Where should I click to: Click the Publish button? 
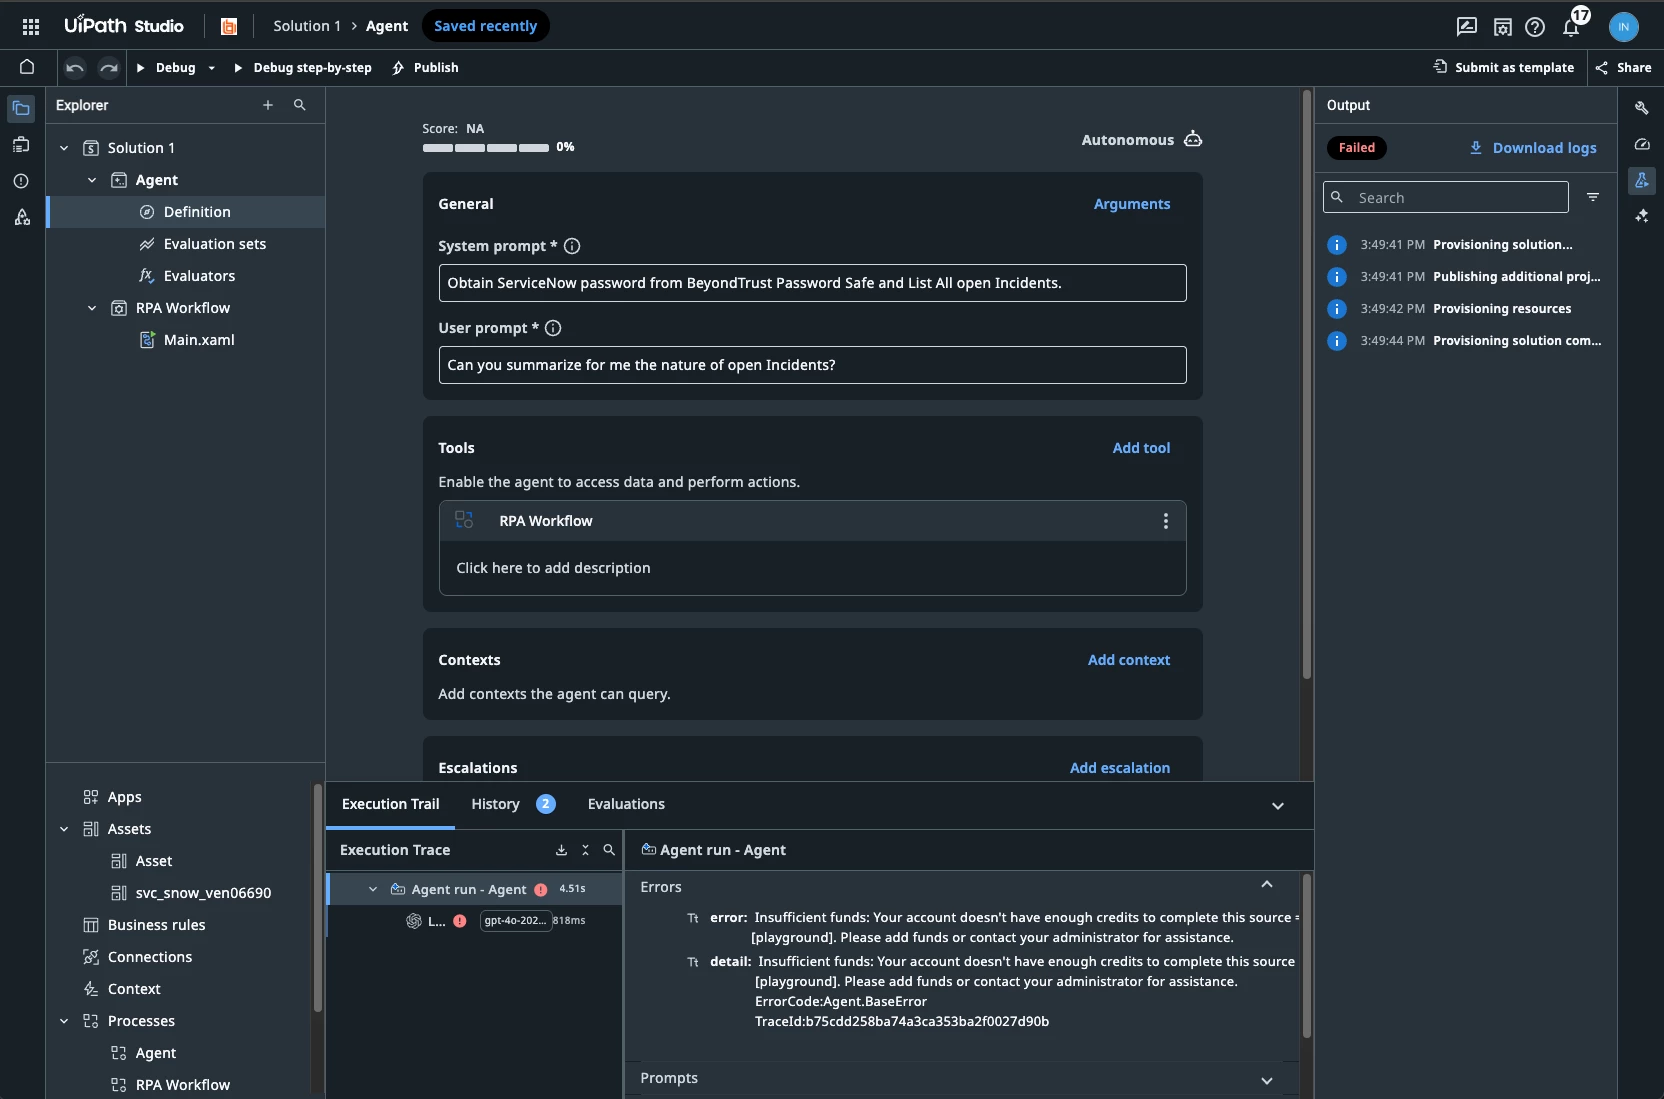[x=425, y=68]
